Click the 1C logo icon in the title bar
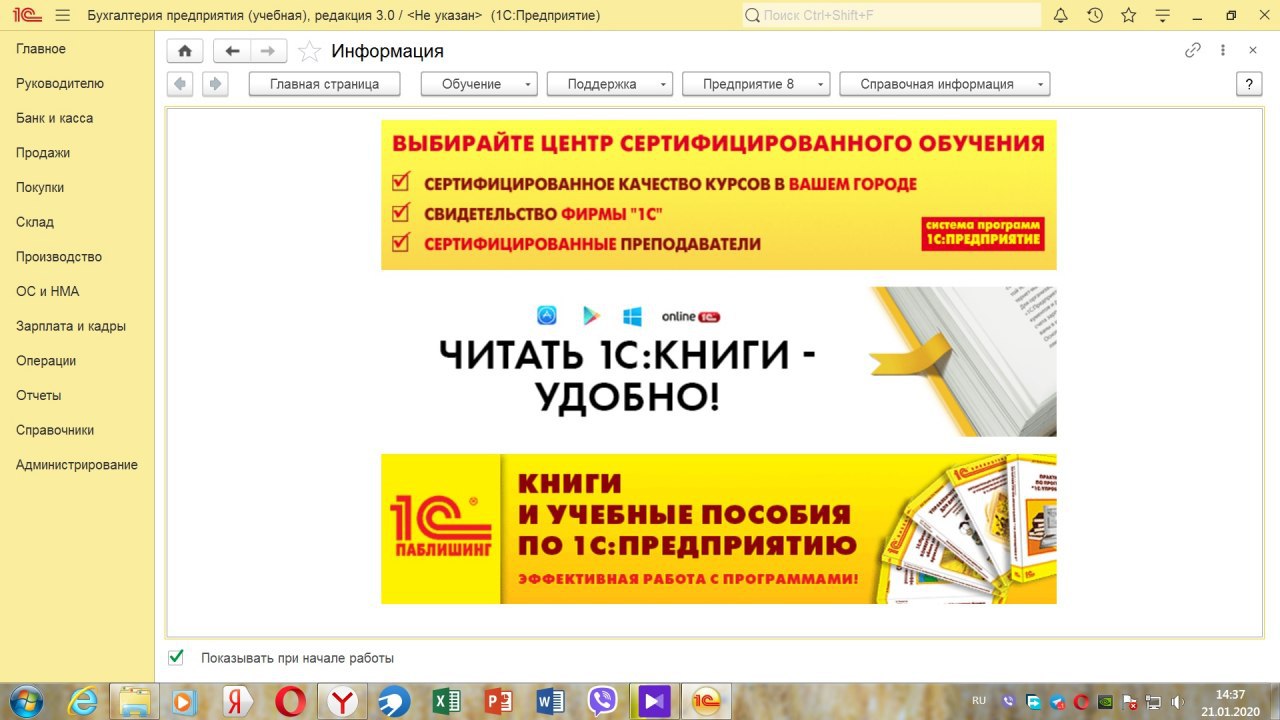 (x=27, y=16)
